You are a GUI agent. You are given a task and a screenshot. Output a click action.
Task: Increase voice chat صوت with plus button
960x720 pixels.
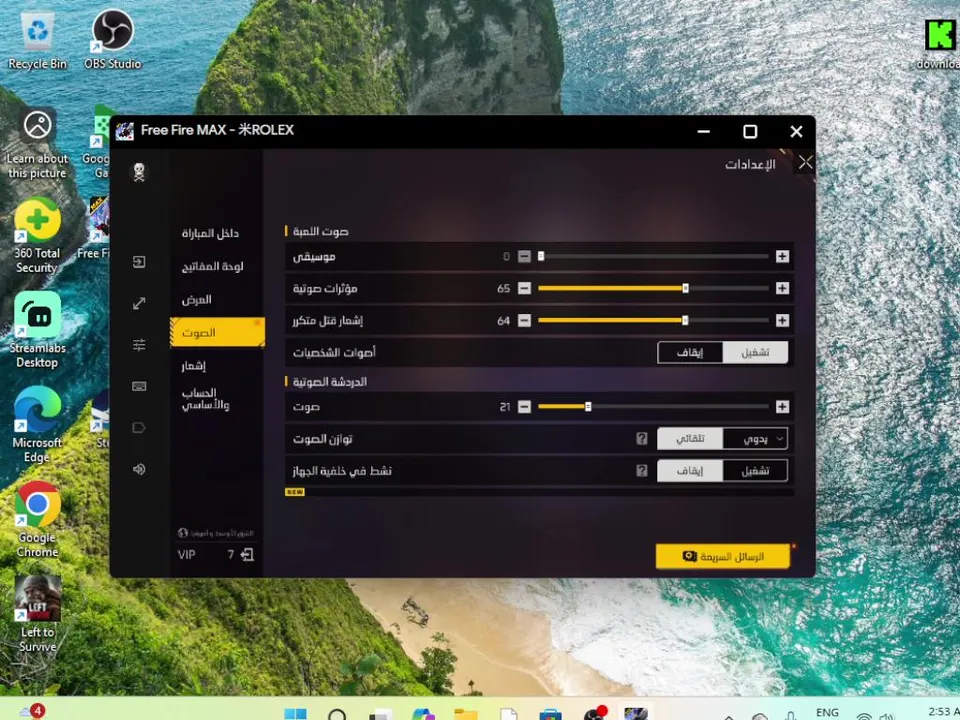tap(782, 407)
